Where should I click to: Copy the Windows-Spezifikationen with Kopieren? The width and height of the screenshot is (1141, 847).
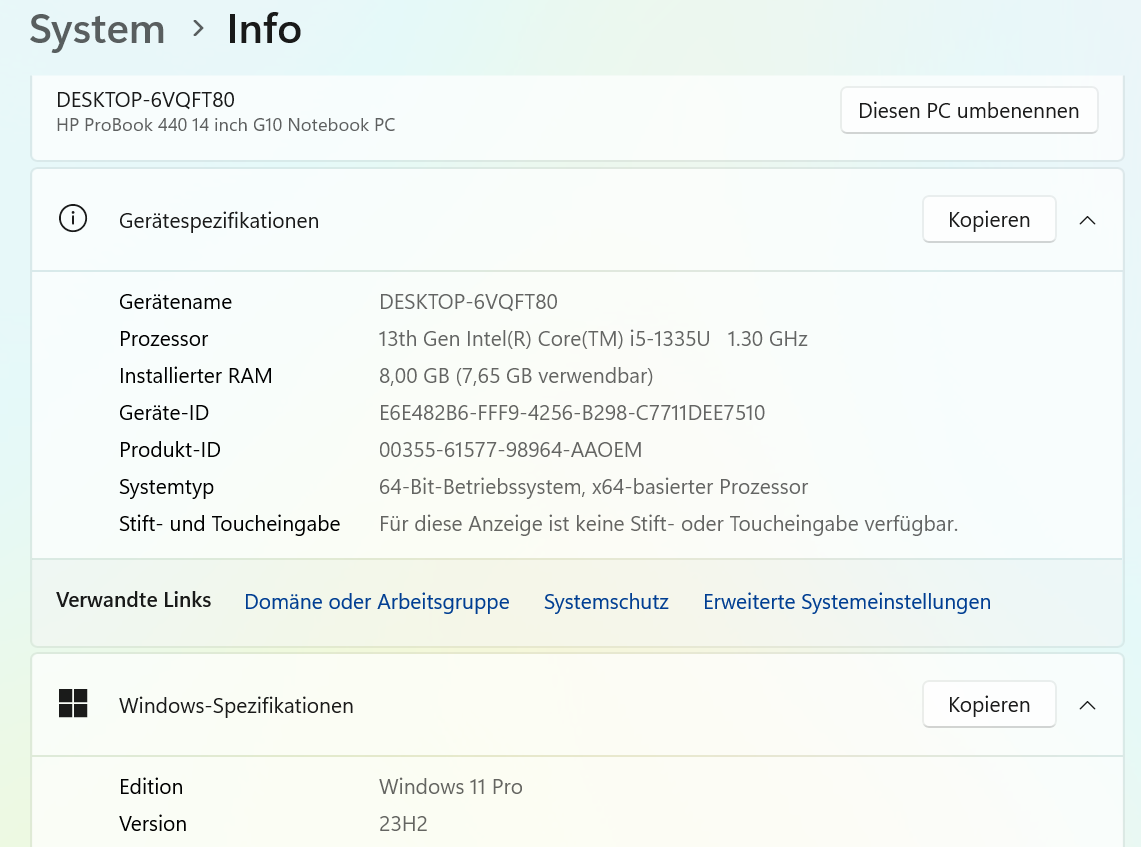click(989, 704)
